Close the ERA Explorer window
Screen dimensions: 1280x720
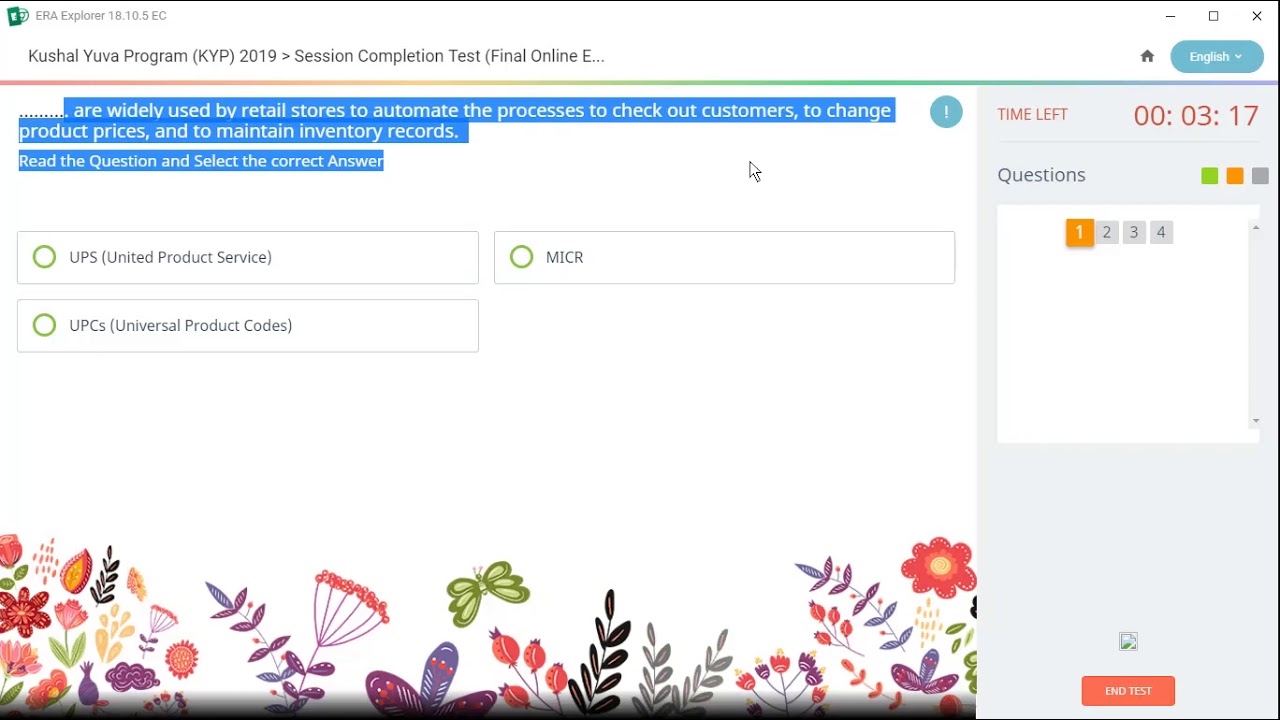pyautogui.click(x=1257, y=16)
